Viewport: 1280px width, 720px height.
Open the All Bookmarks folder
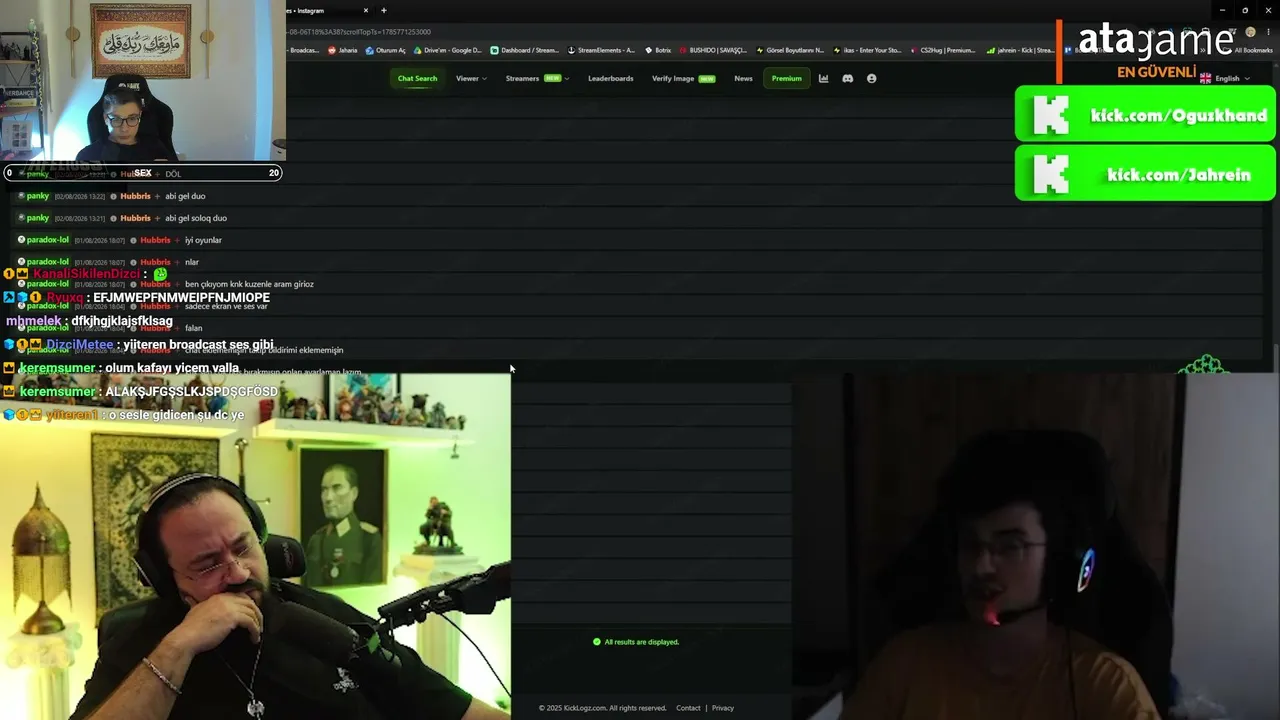(1248, 50)
